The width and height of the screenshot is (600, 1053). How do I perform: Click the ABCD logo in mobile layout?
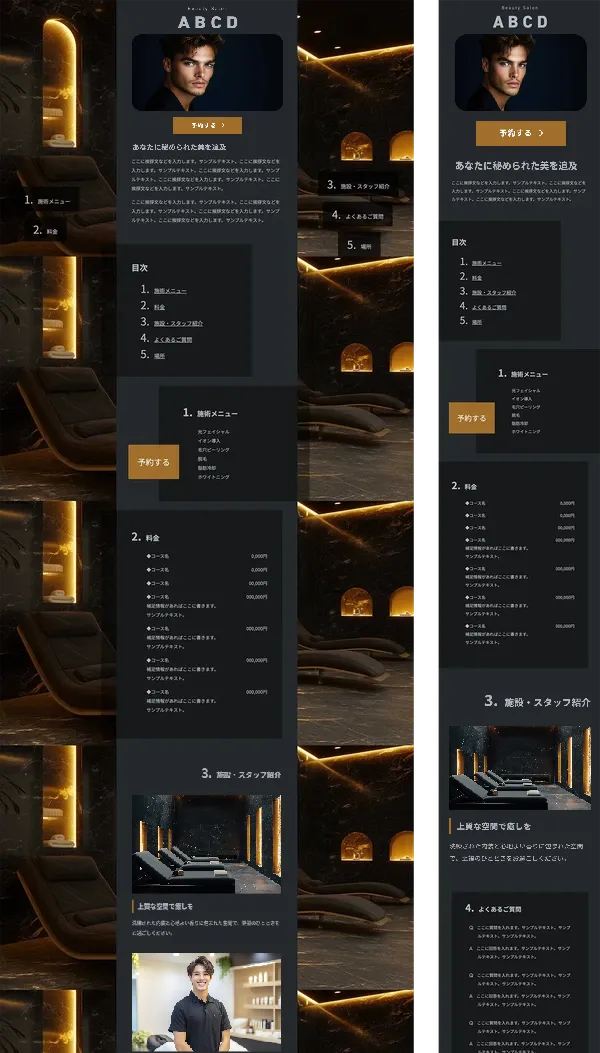pos(520,22)
